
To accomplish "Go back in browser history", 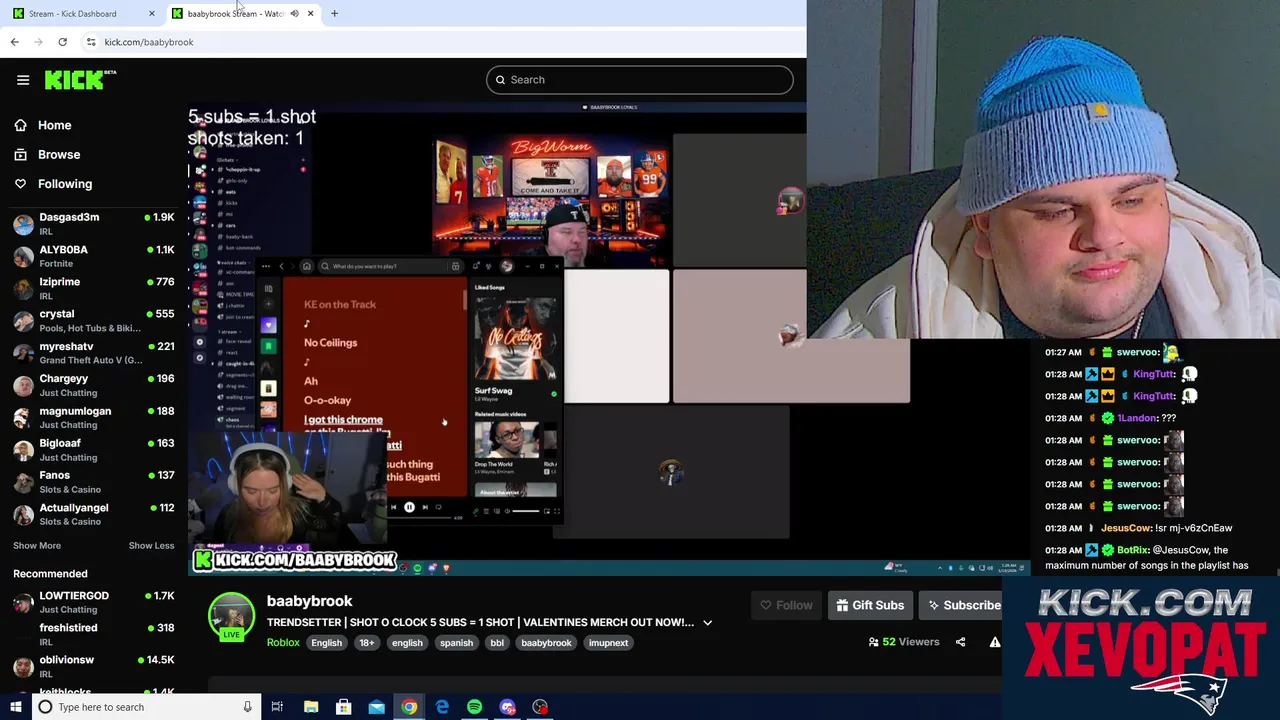I will coord(15,42).
